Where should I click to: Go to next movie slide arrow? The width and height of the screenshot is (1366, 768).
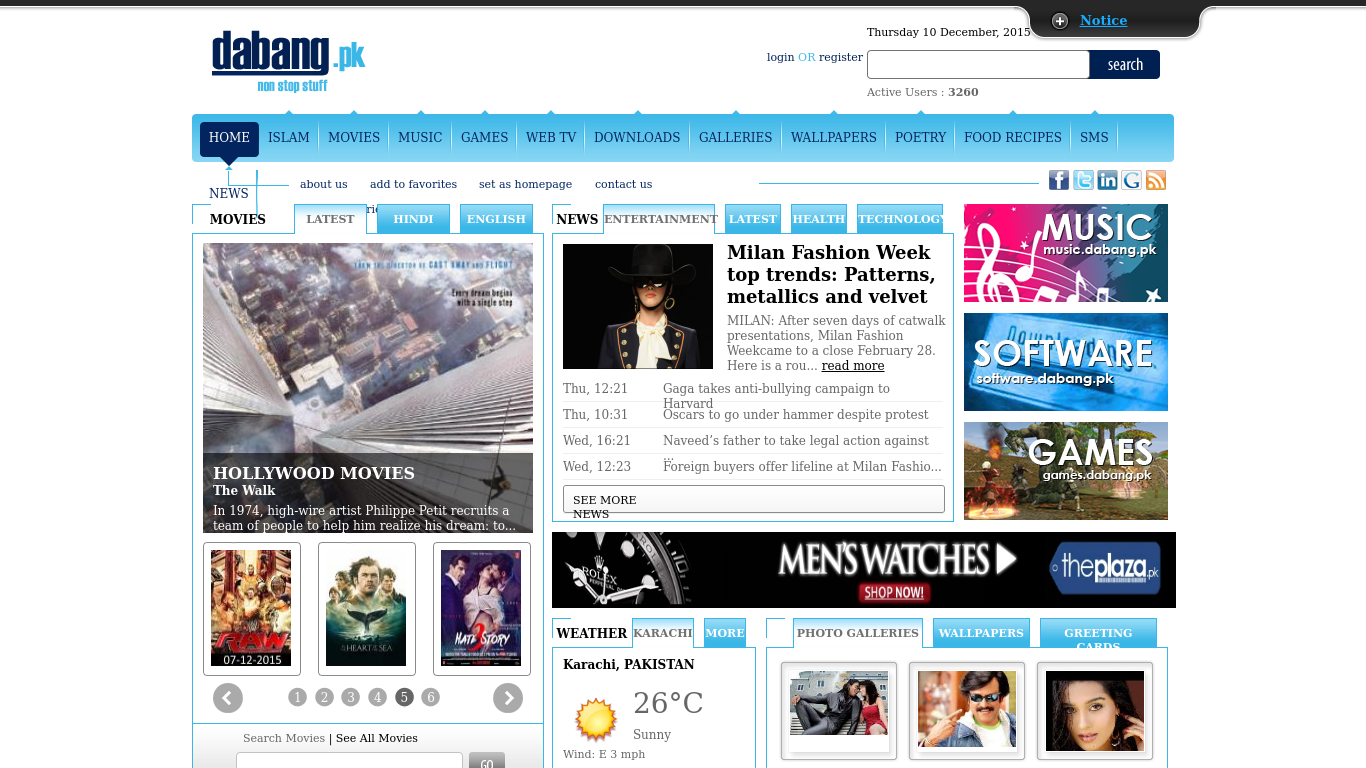[x=508, y=698]
